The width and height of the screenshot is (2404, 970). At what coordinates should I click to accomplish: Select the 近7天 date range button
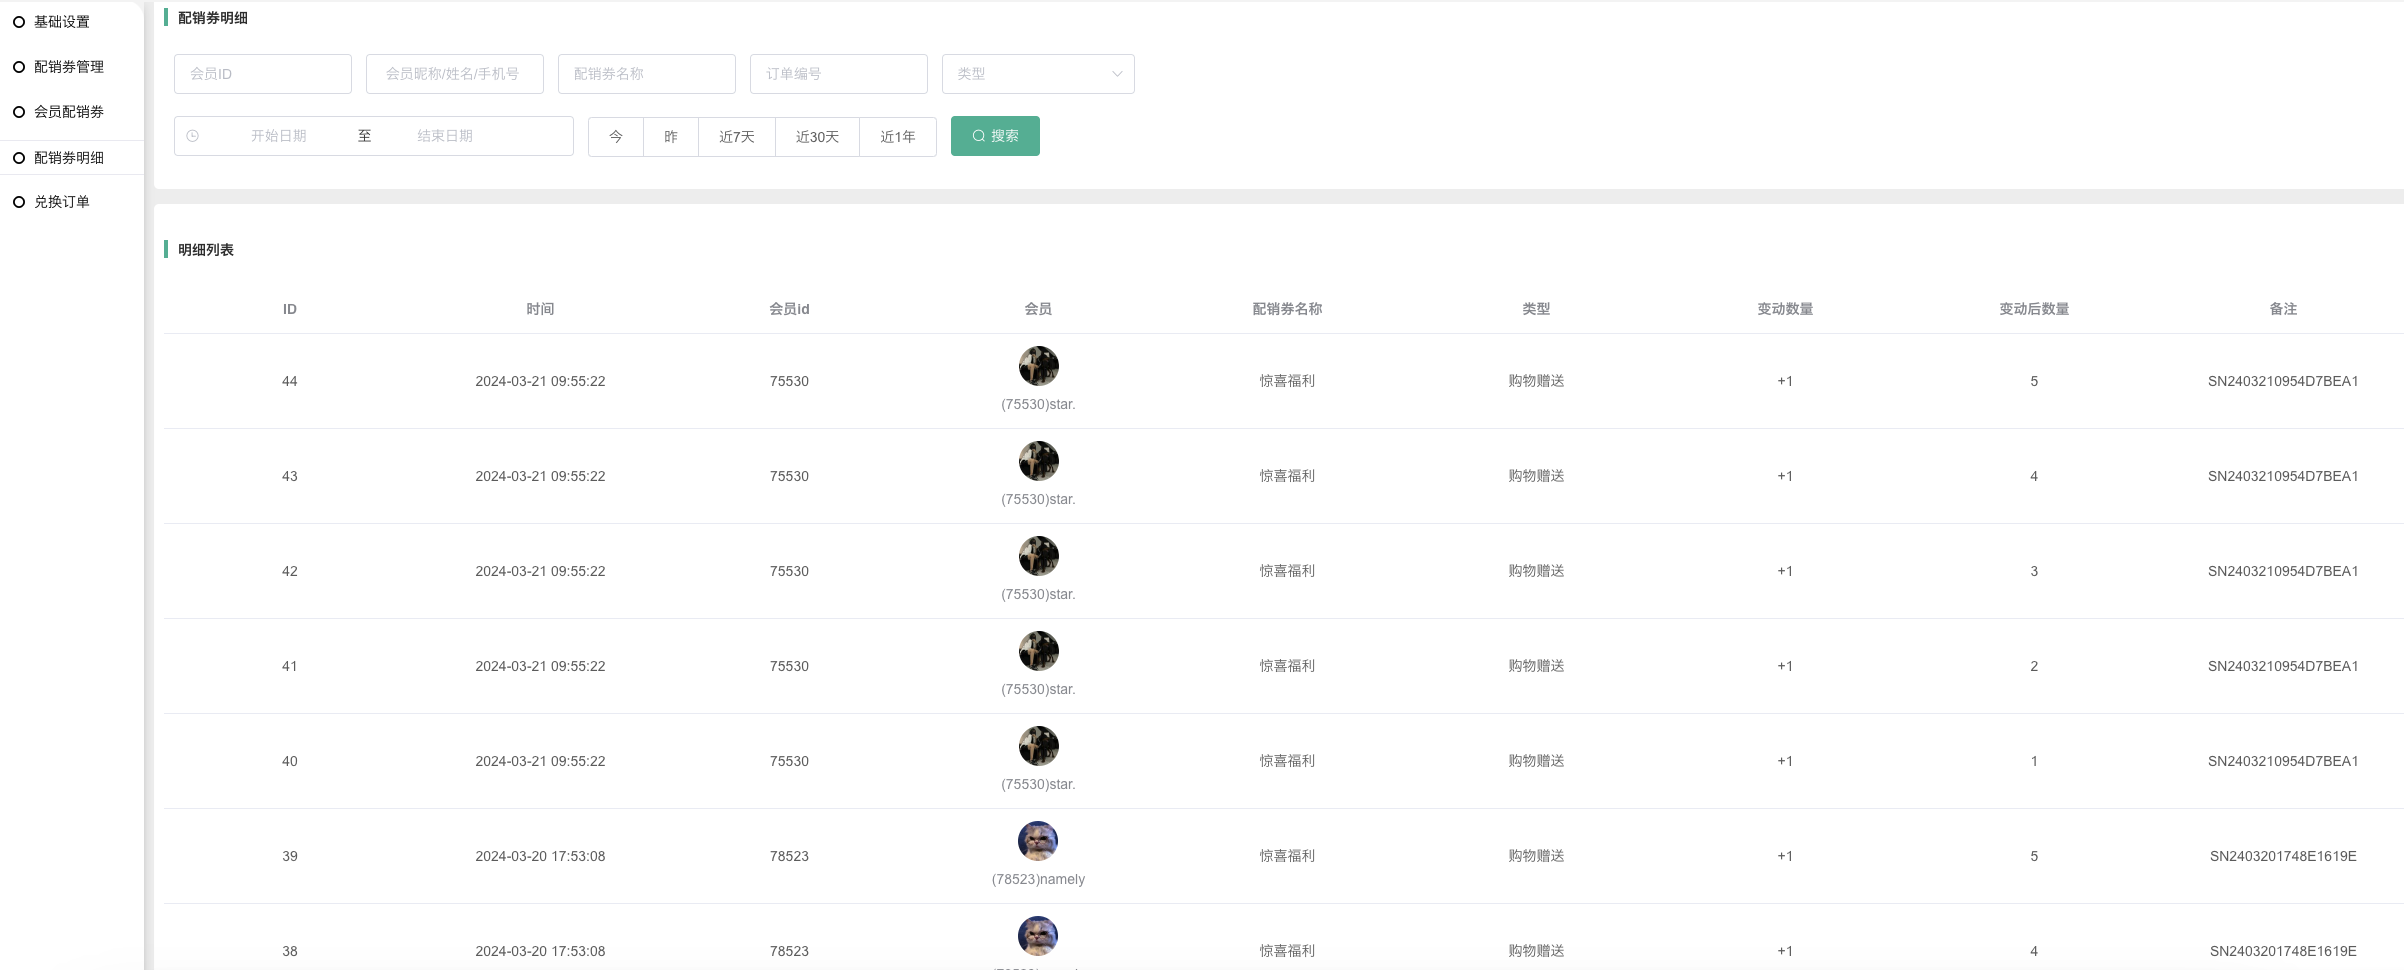[737, 137]
